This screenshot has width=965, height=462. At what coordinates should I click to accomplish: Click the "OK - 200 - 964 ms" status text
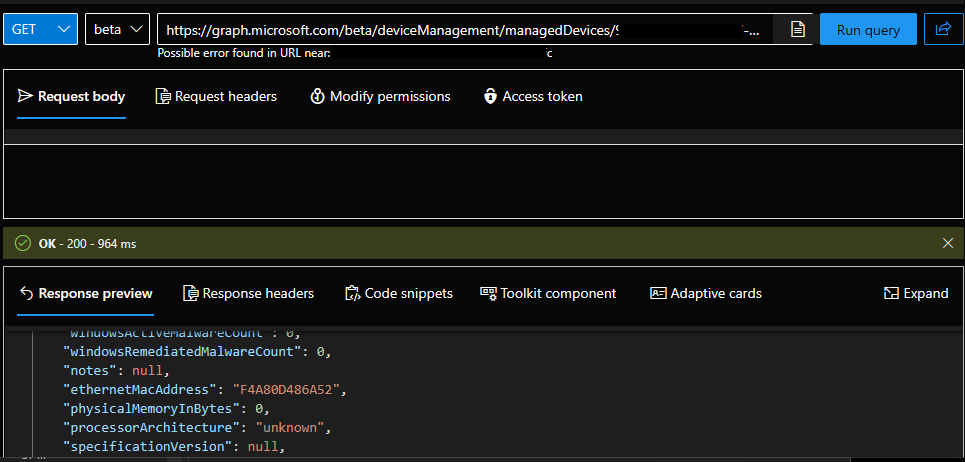[x=87, y=244]
